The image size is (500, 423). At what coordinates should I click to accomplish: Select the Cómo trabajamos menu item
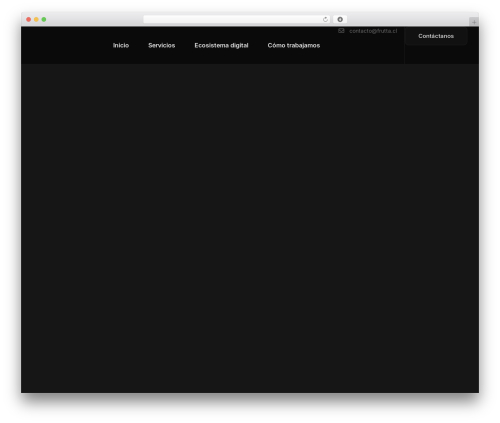click(x=294, y=45)
